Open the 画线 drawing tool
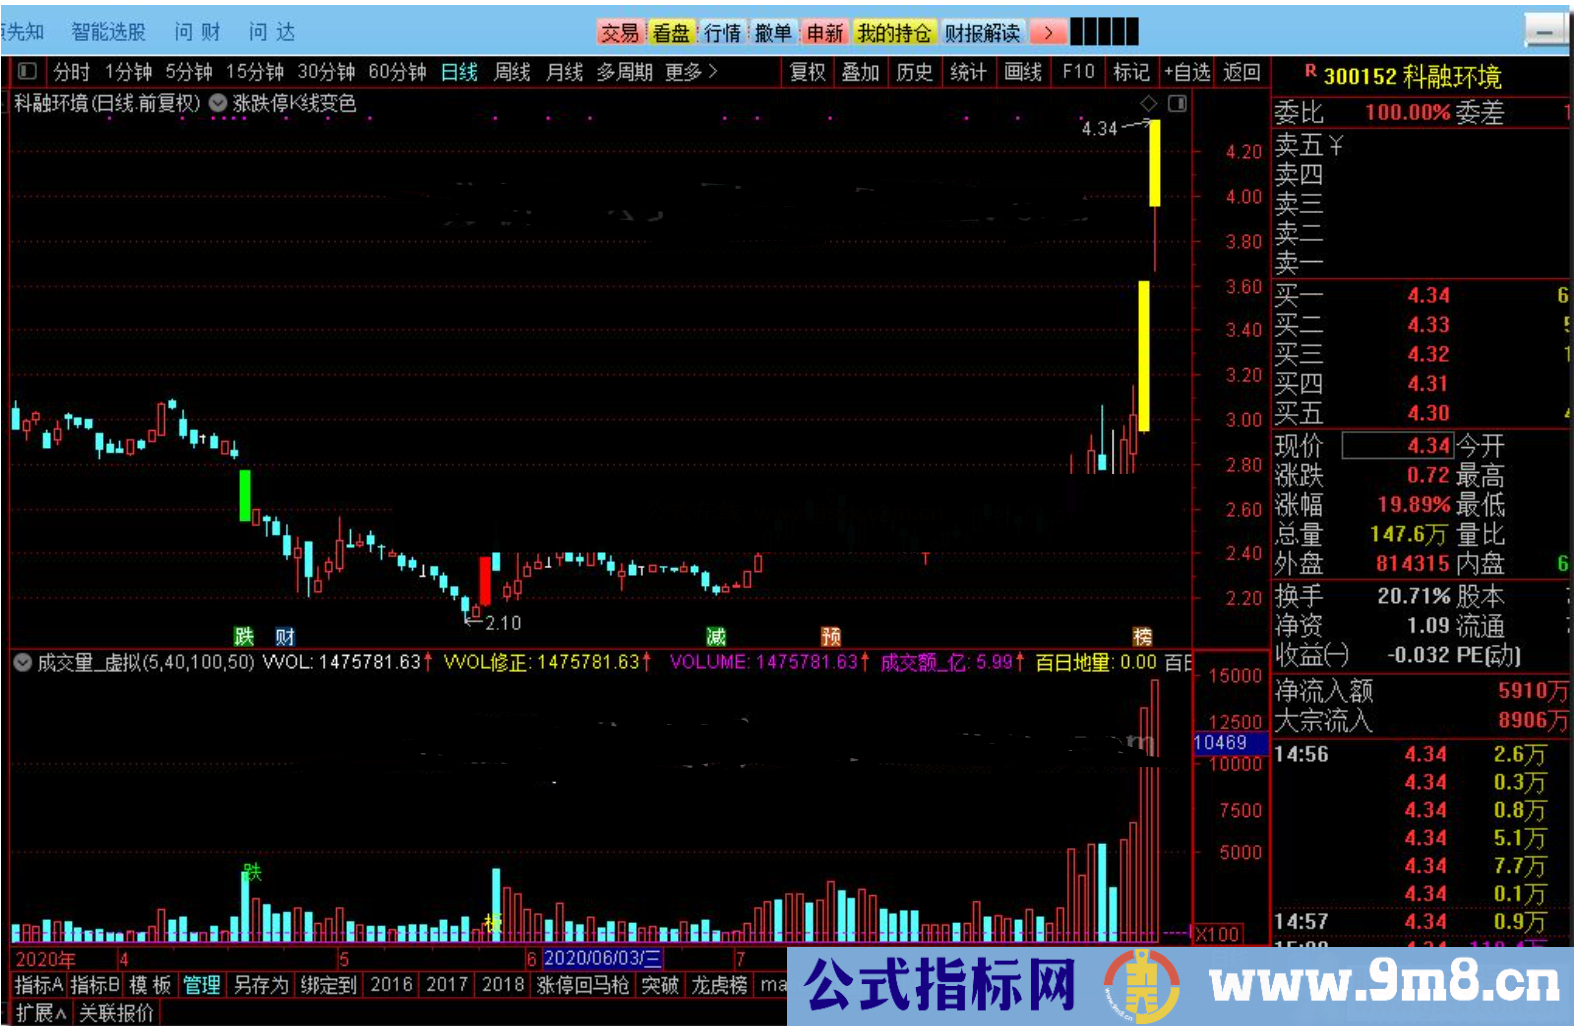Screen dimensions: 1574x1026 [x=1023, y=72]
